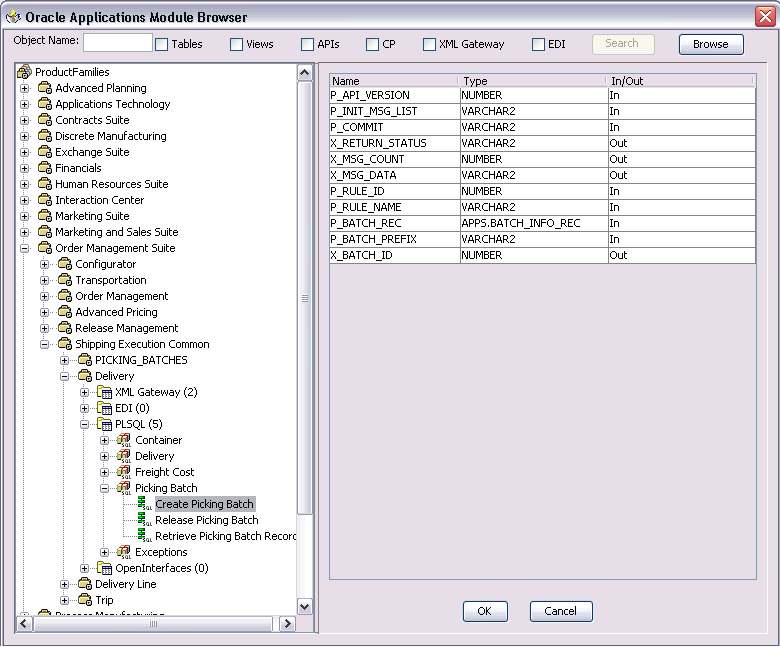Expand the Delivery Line tree node
Image resolution: width=780 pixels, height=647 pixels.
[64, 584]
